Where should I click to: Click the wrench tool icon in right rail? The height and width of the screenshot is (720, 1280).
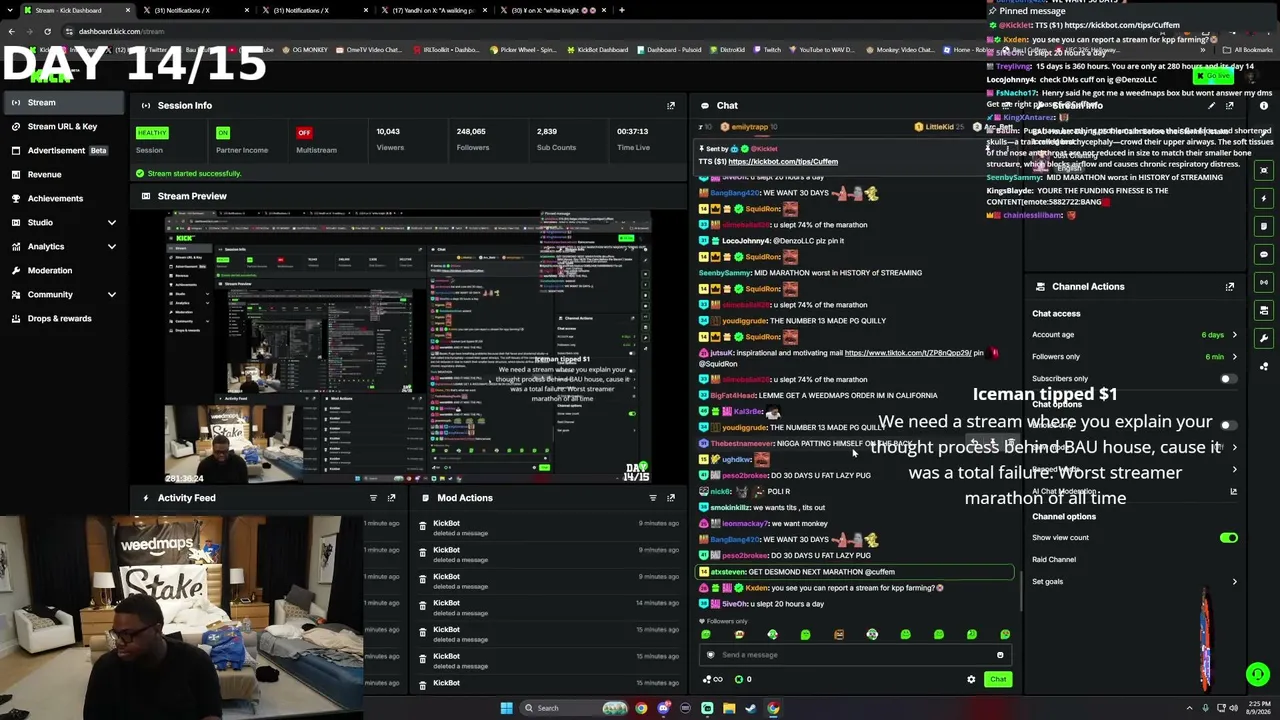[x=1264, y=338]
